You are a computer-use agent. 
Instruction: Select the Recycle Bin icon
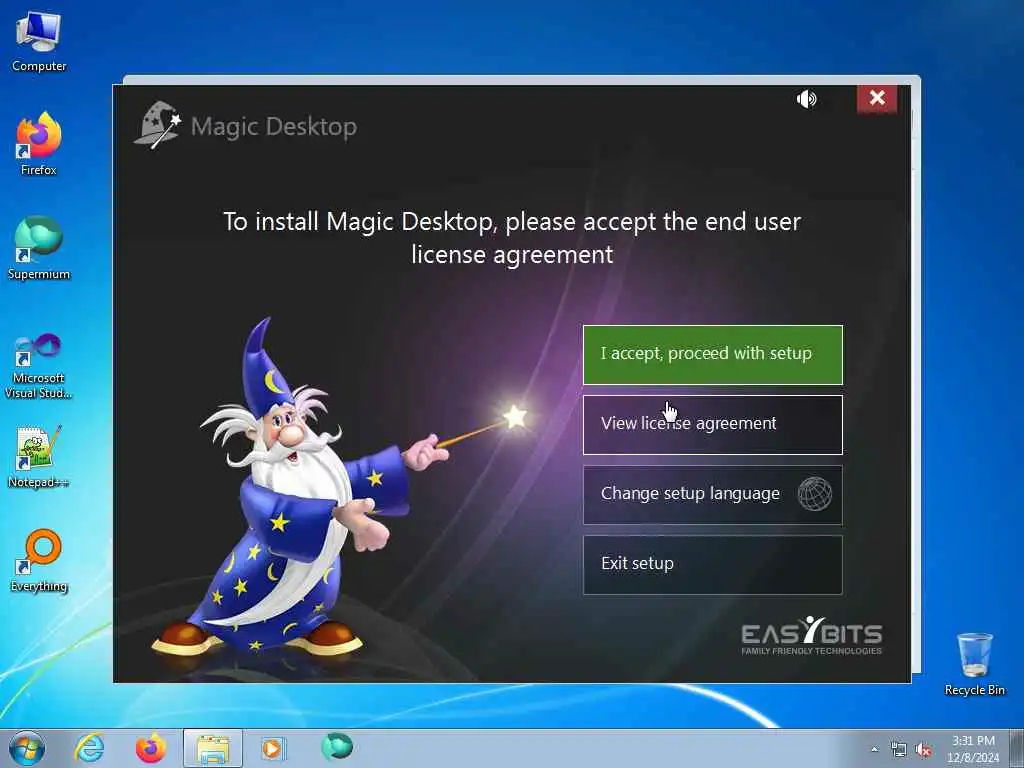pos(974,664)
